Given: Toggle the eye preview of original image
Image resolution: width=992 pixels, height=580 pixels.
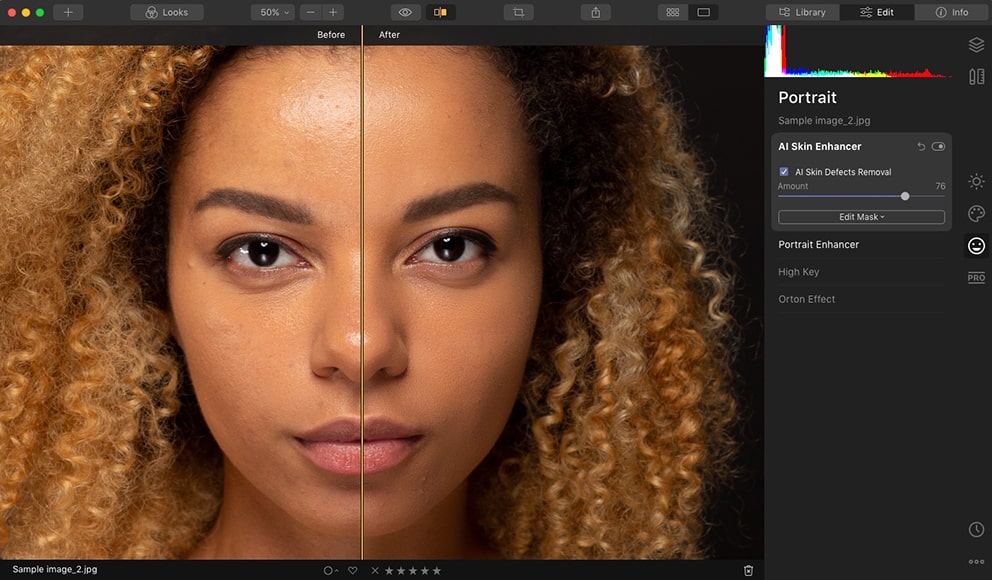Looking at the screenshot, I should [x=405, y=12].
